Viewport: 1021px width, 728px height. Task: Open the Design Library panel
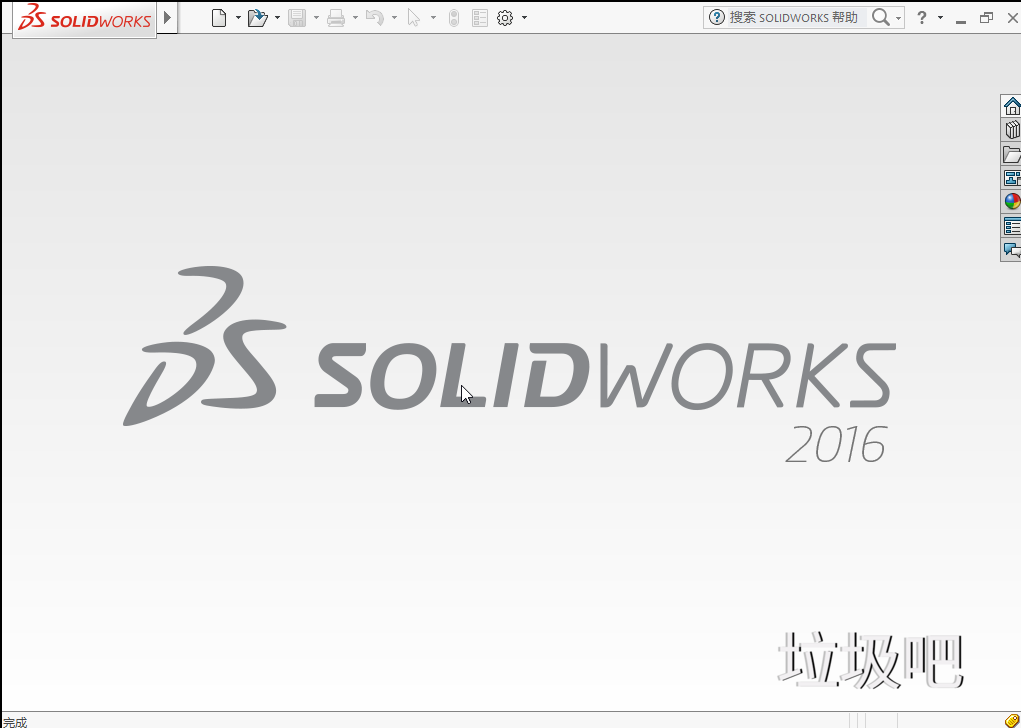[1011, 129]
